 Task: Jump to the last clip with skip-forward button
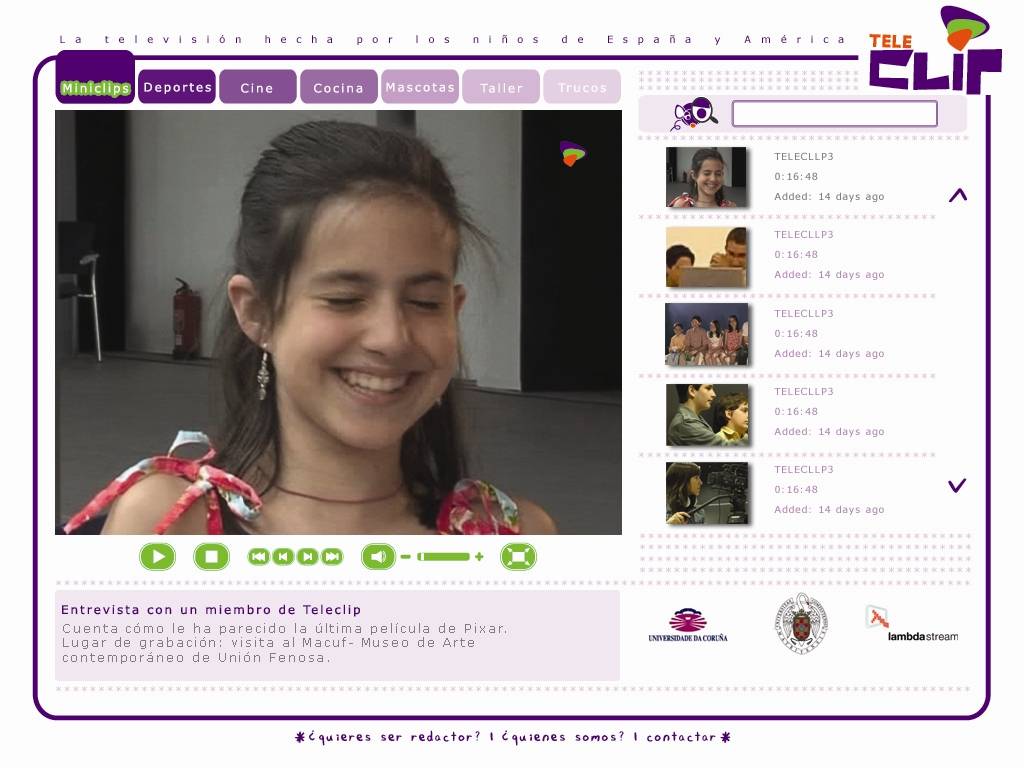(x=332, y=557)
